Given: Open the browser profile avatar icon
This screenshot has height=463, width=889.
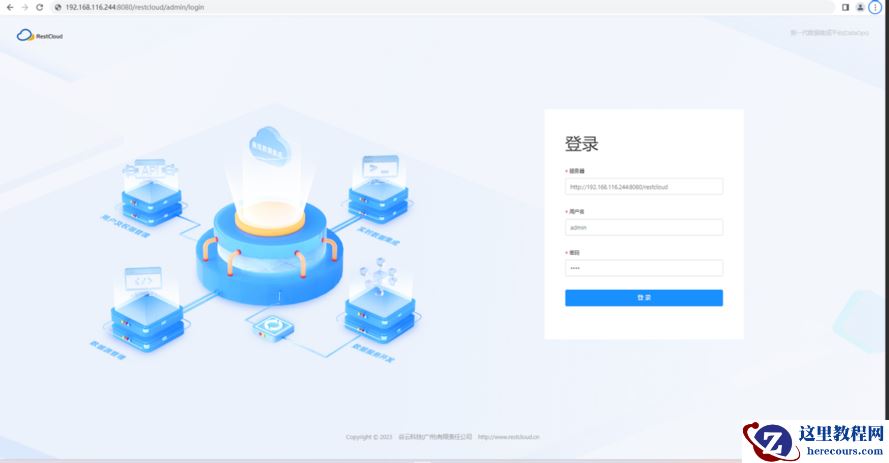Looking at the screenshot, I should [x=860, y=7].
